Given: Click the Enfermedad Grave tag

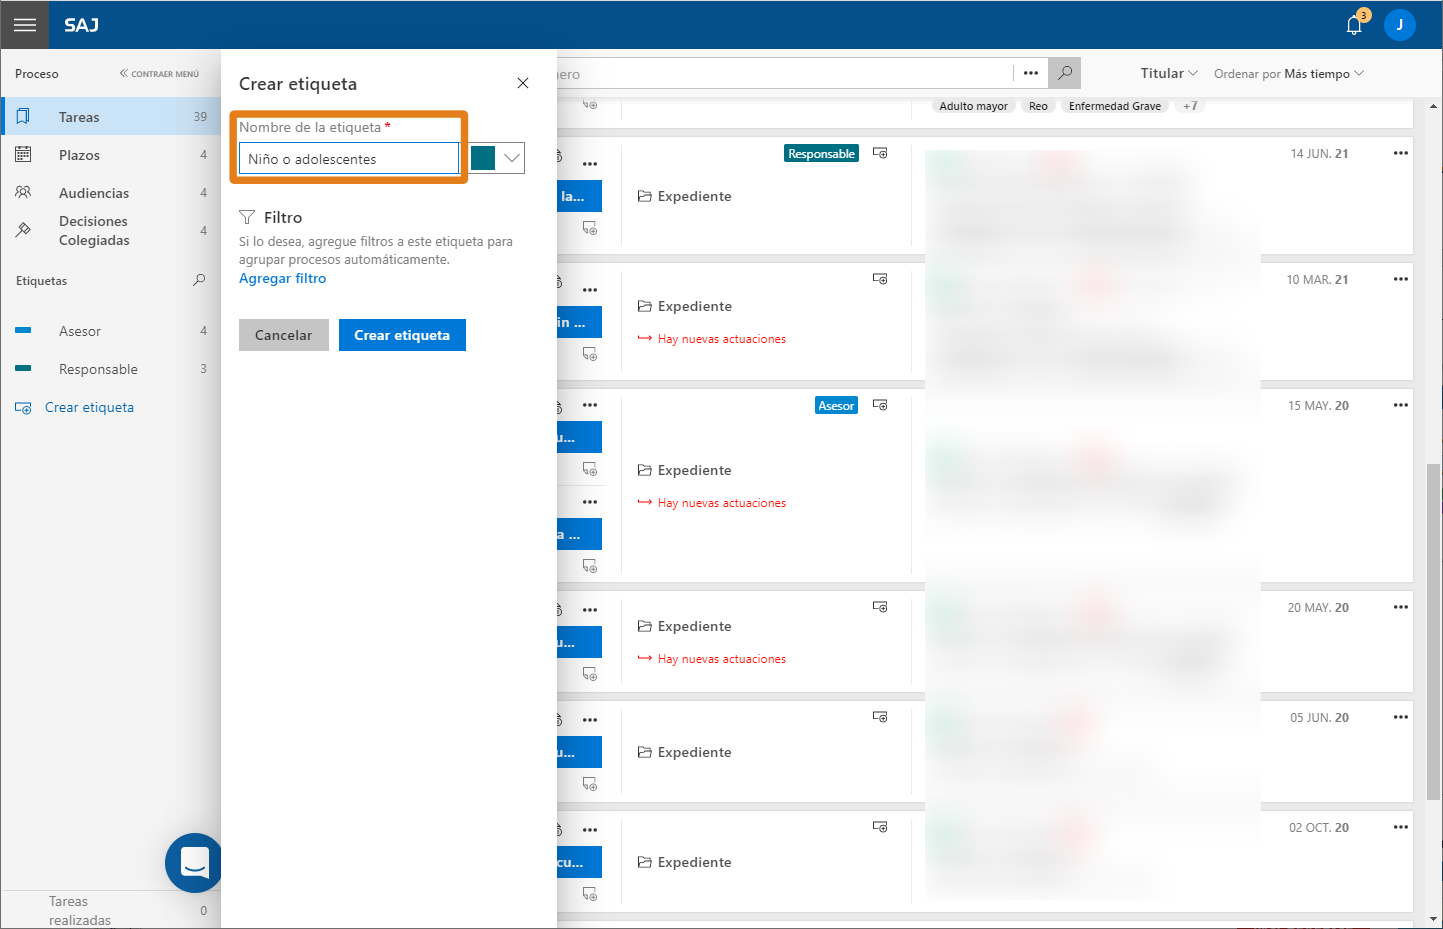Looking at the screenshot, I should [1115, 106].
